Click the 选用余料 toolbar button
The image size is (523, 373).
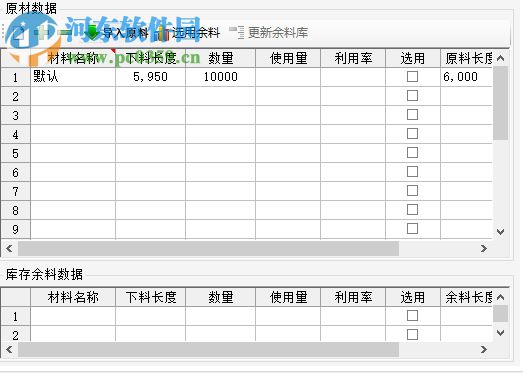point(188,33)
